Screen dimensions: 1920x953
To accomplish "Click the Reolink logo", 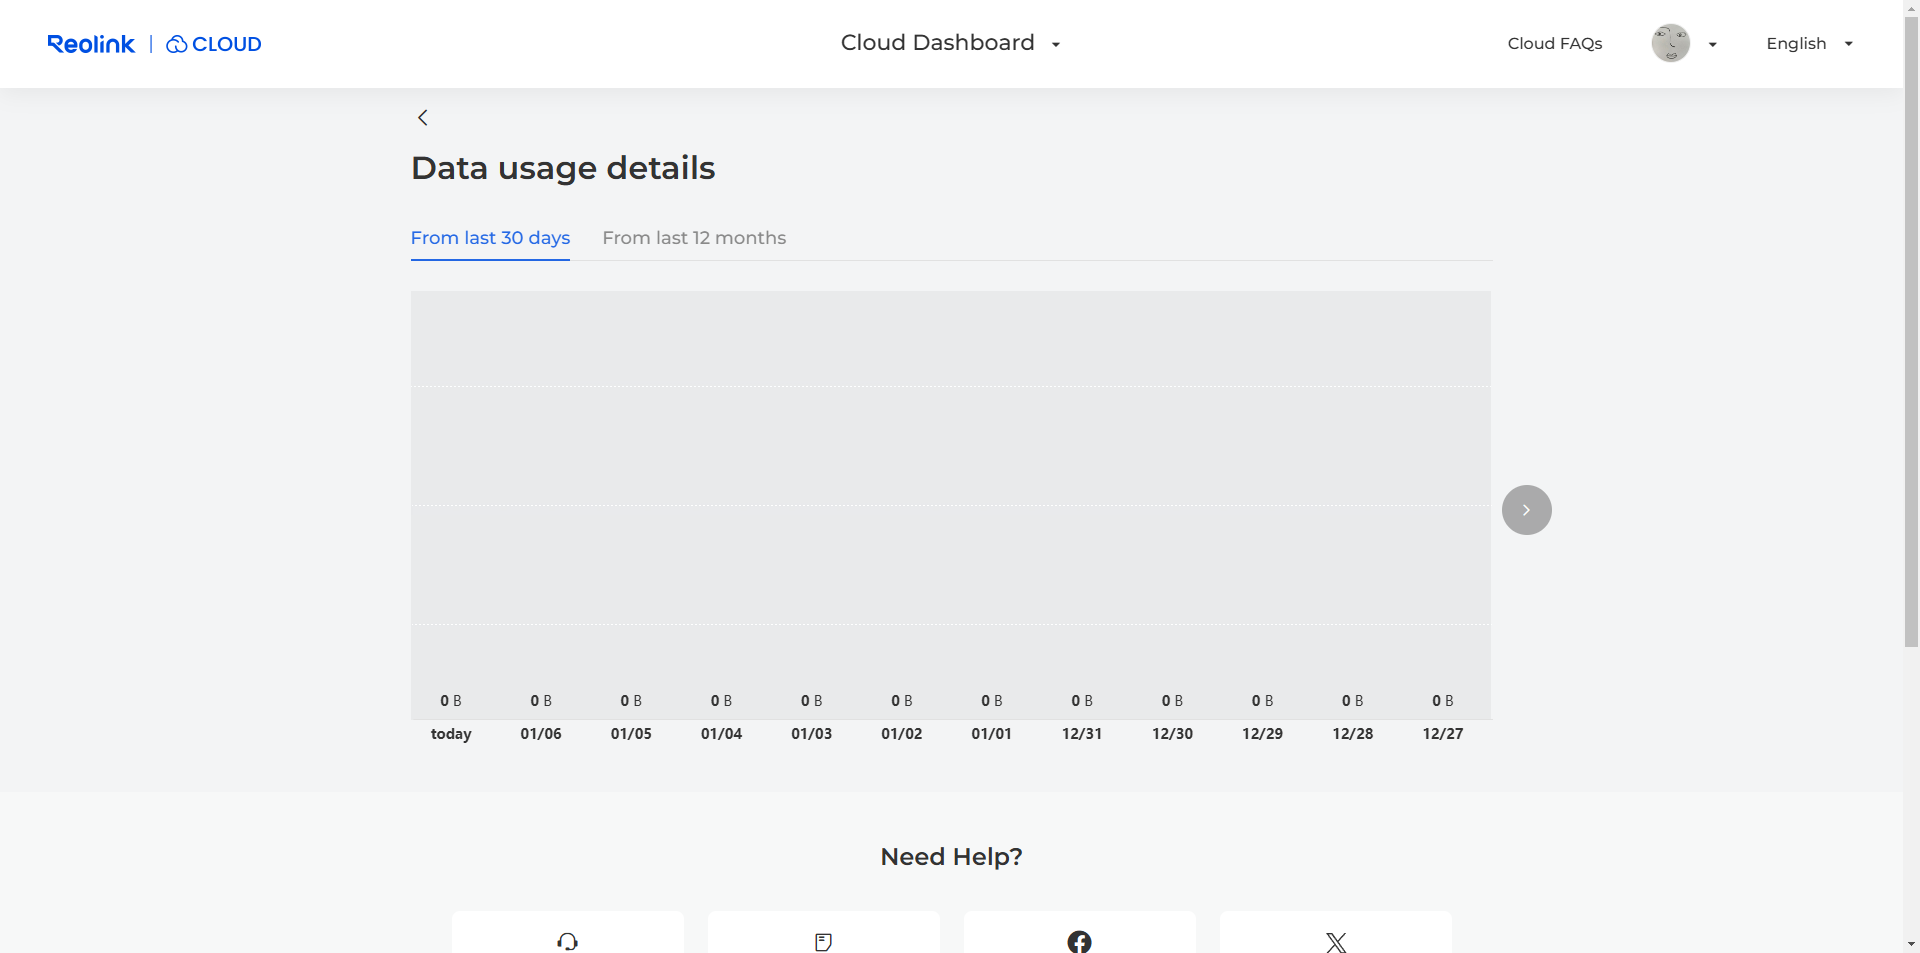I will 91,44.
